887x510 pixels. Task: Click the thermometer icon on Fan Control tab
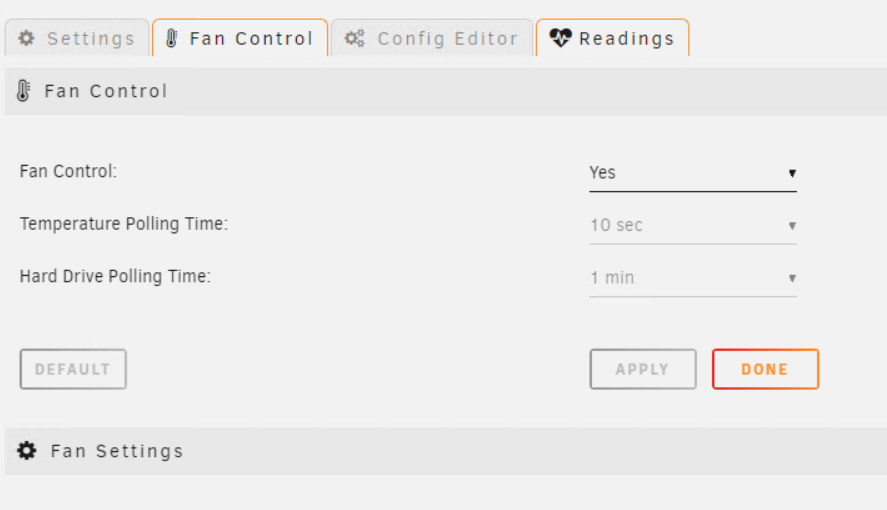[172, 38]
